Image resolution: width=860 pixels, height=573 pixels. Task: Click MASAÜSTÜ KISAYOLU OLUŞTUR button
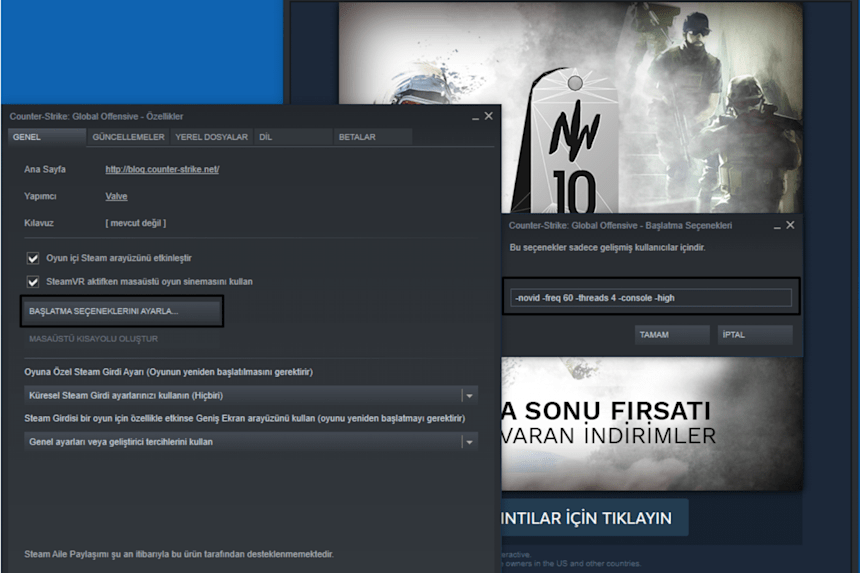coord(122,339)
